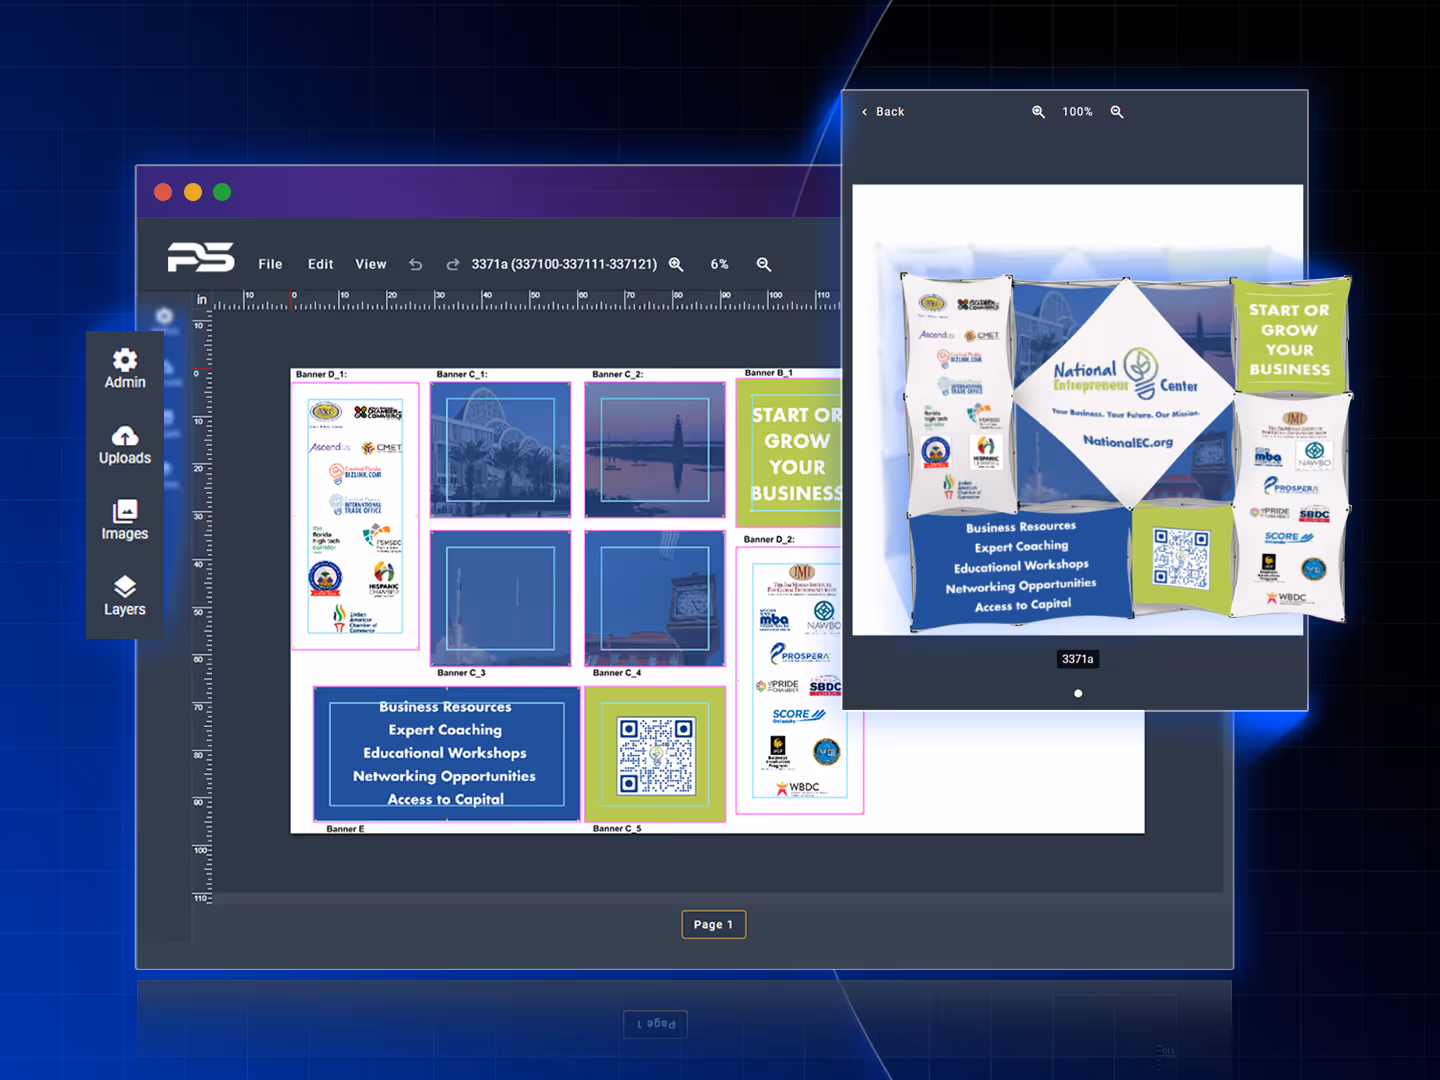Zoom in with magnifier left of 100%
The height and width of the screenshot is (1080, 1440).
[1039, 112]
